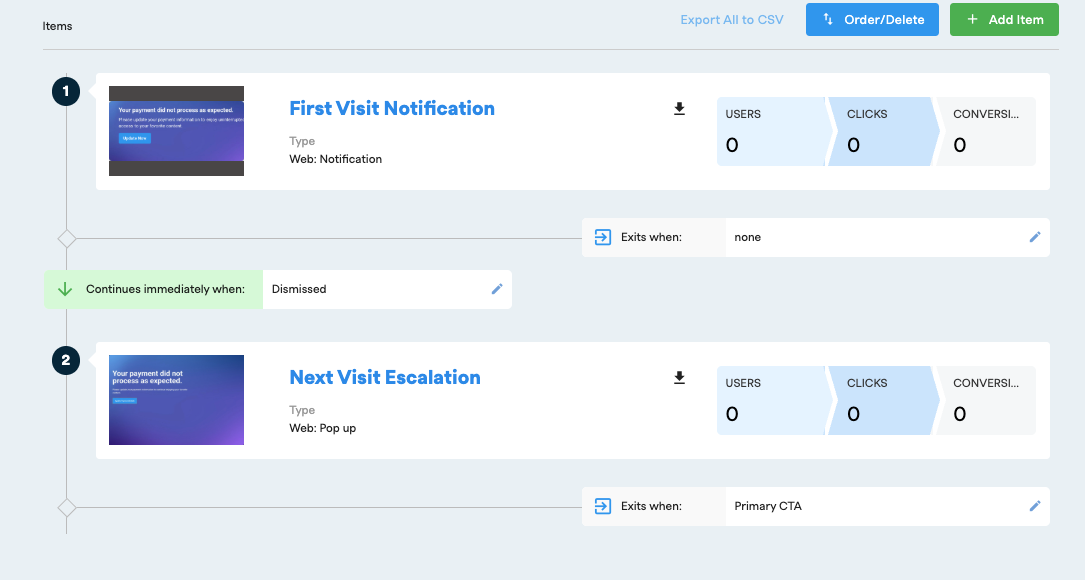Edit the Dismissed continue condition pencil
This screenshot has width=1085, height=580.
497,289
